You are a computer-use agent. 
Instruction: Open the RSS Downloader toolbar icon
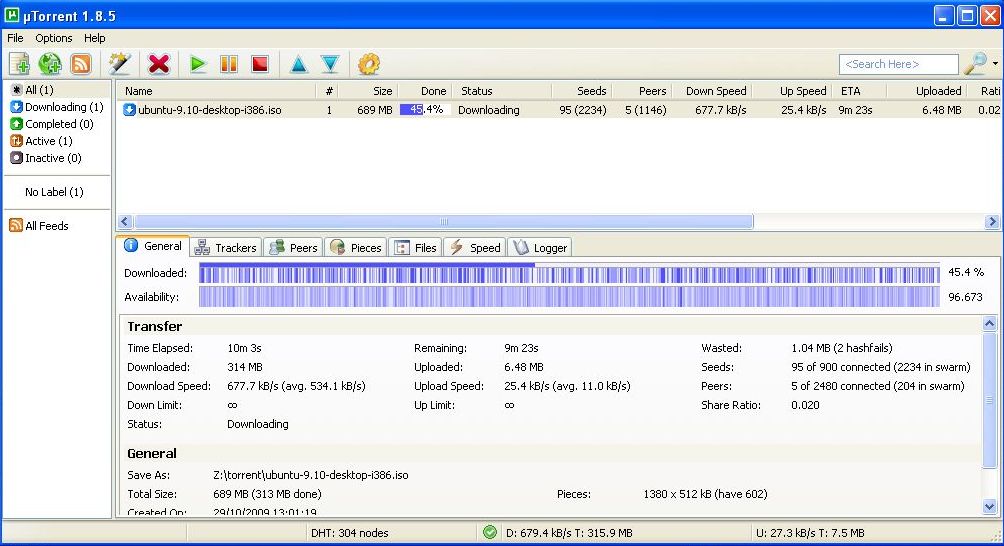pyautogui.click(x=81, y=64)
